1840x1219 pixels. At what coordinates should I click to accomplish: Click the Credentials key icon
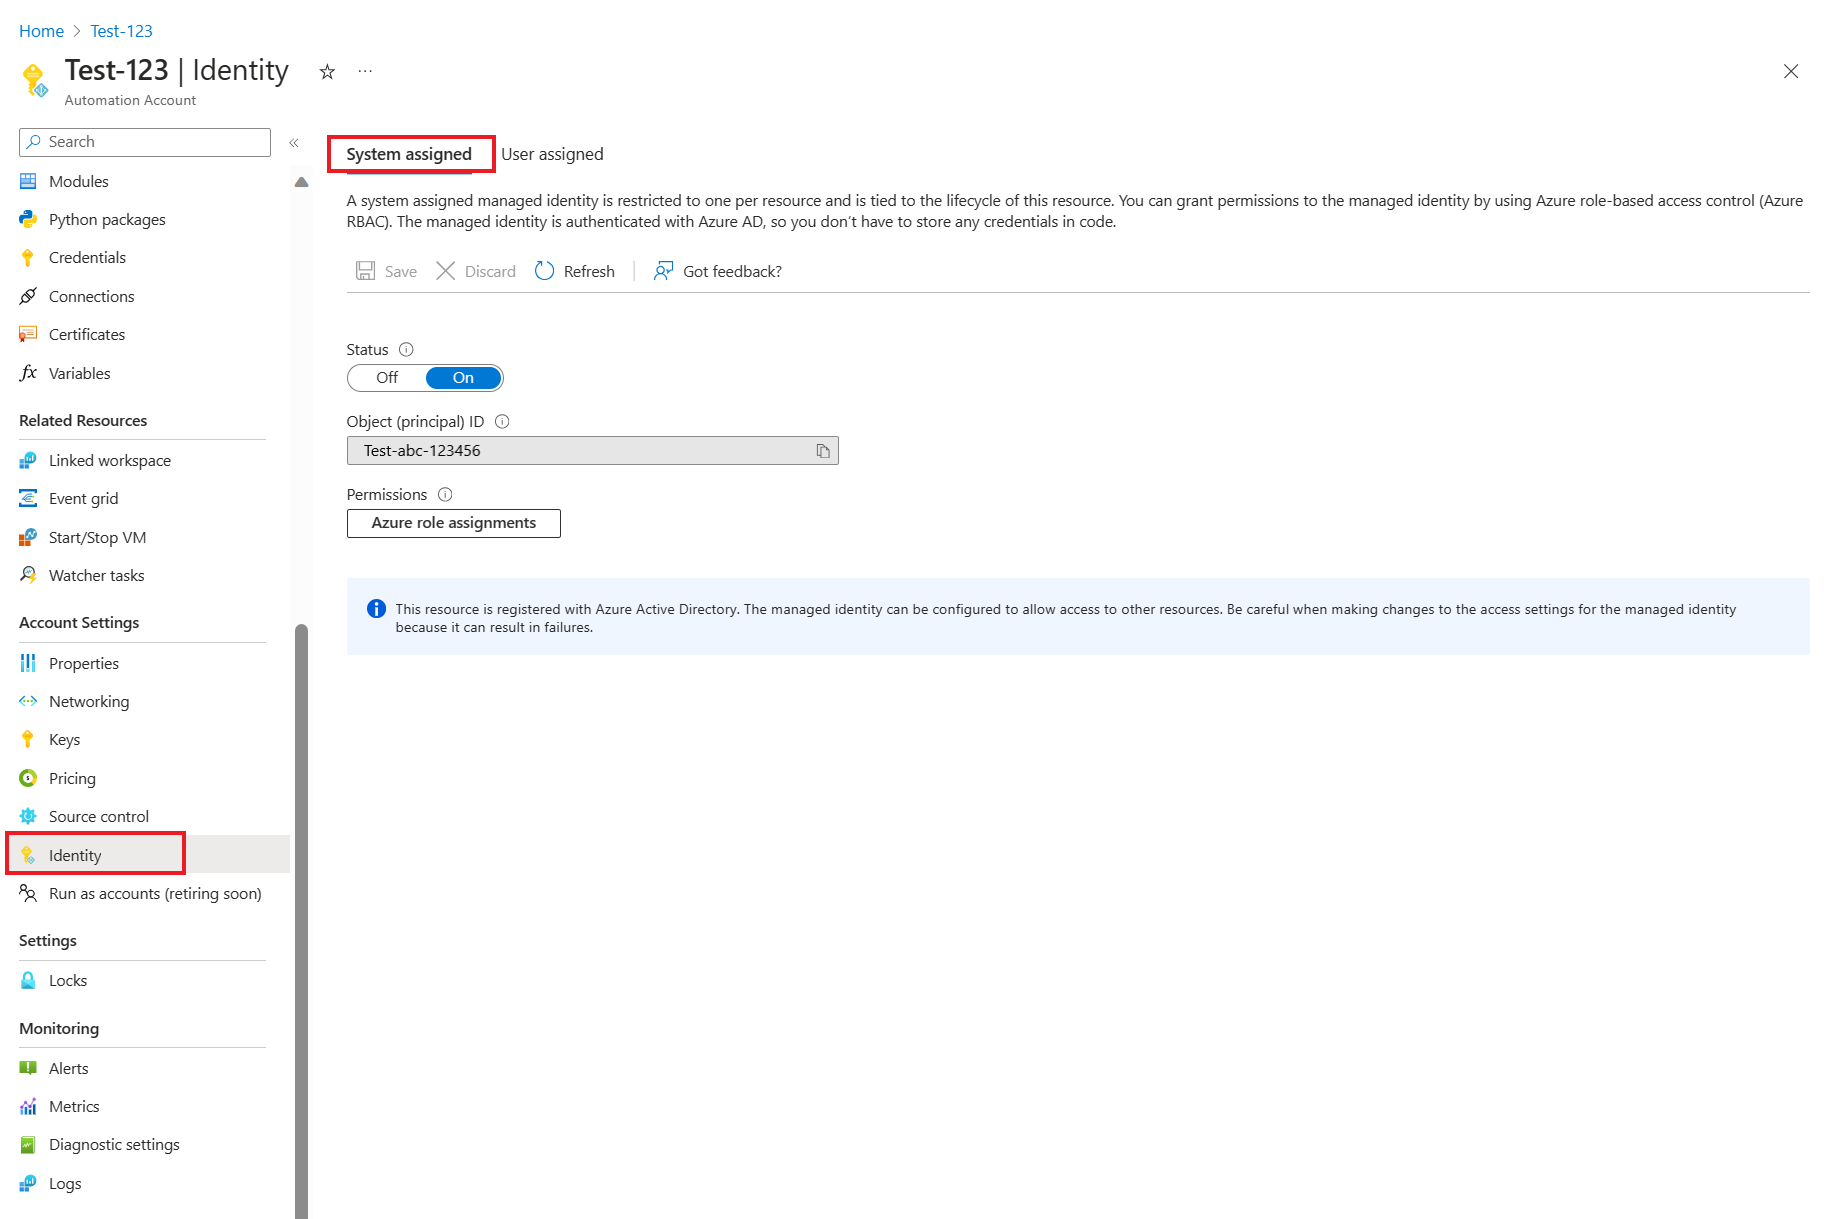coord(28,257)
